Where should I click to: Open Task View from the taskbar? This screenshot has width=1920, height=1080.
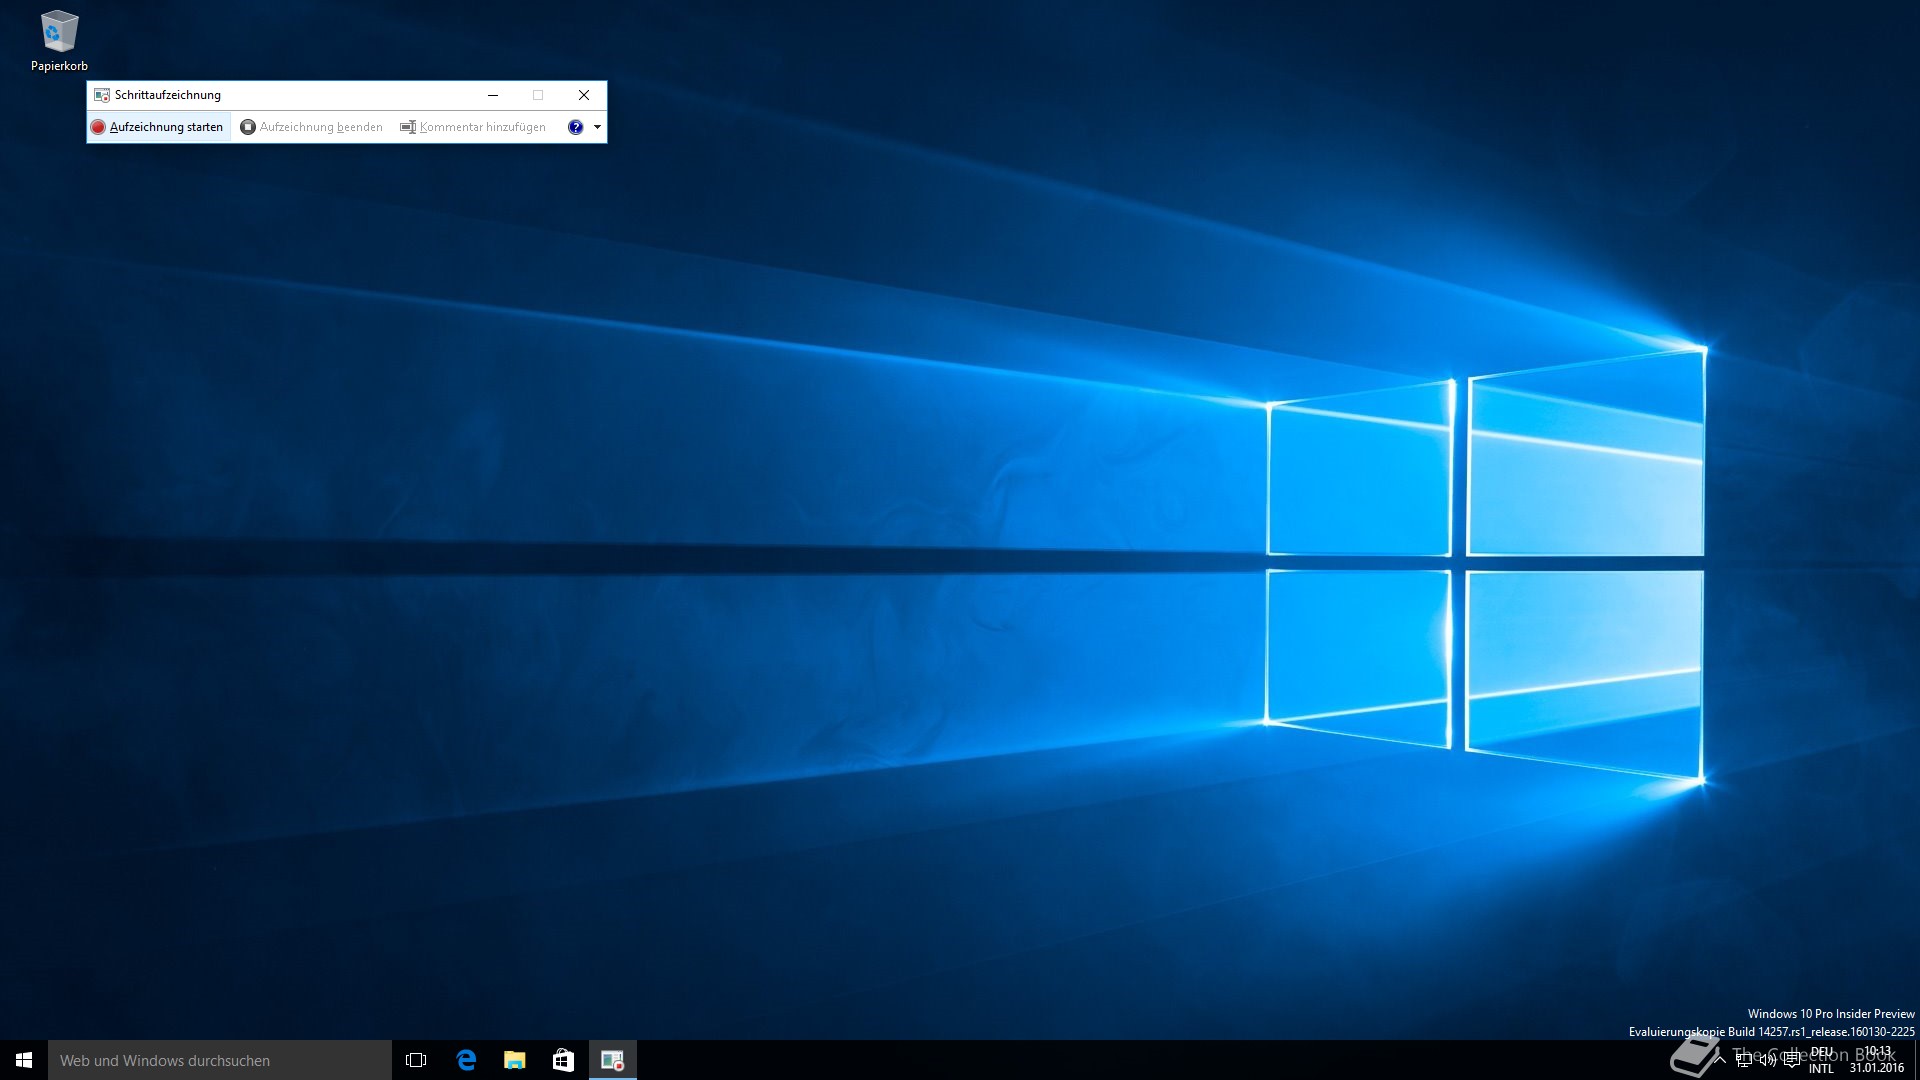pos(416,1060)
